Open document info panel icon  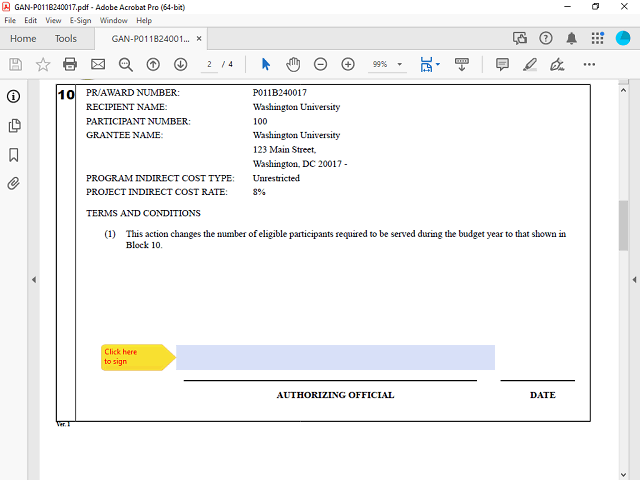(13, 96)
